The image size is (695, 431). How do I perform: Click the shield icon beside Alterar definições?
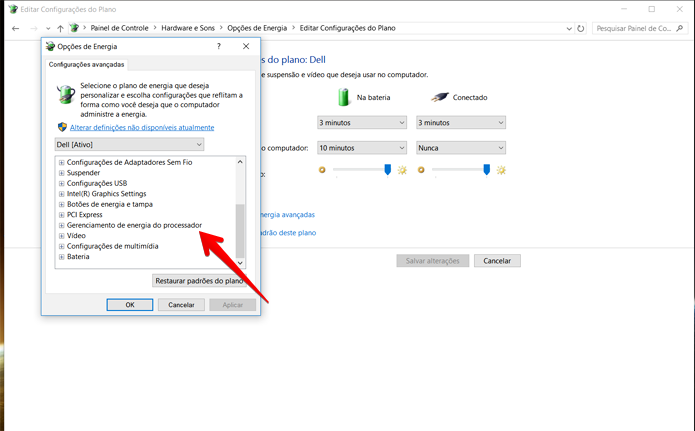[x=62, y=127]
